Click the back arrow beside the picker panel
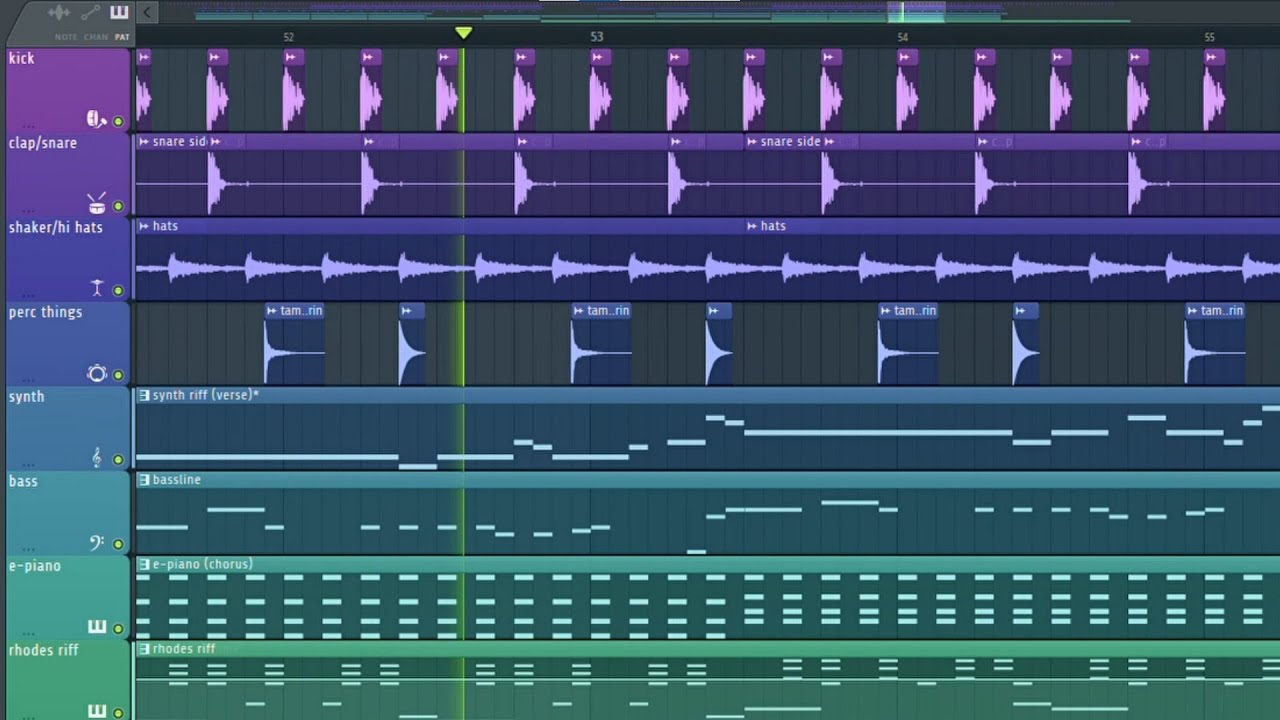Image resolution: width=1280 pixels, height=720 pixels. coord(147,12)
